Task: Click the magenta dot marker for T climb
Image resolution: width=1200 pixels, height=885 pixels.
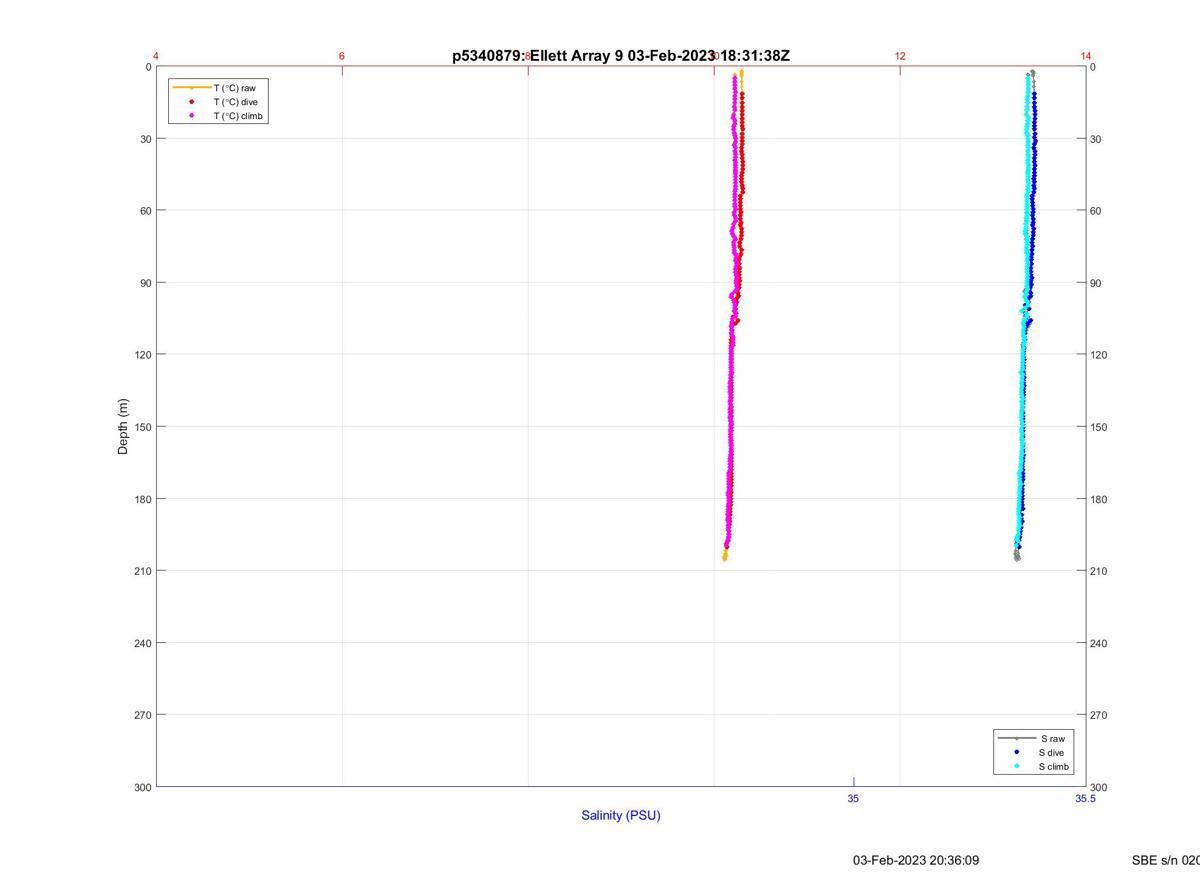Action: pyautogui.click(x=191, y=116)
